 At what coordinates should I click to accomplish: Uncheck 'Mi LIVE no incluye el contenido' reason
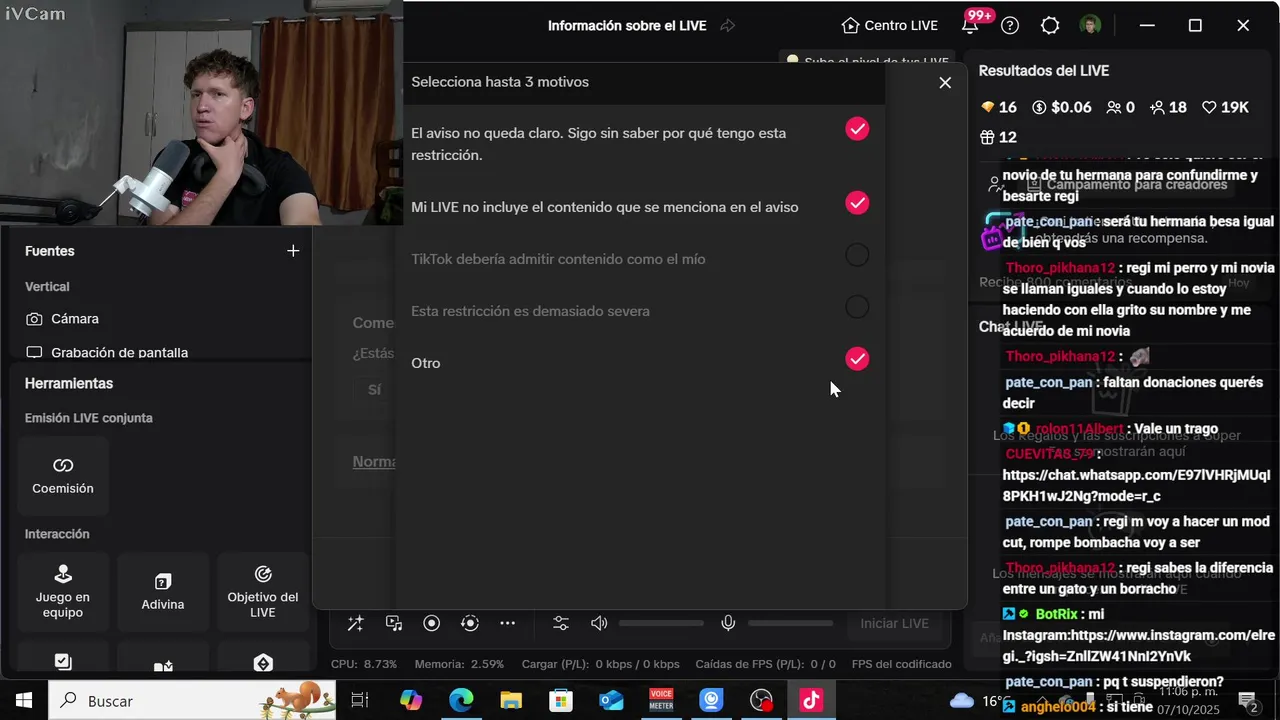point(857,203)
